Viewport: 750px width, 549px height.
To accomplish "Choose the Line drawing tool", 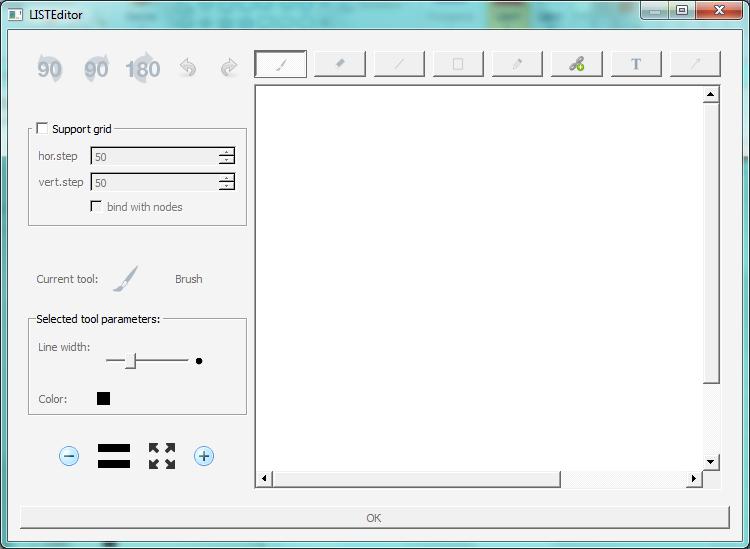I will (x=399, y=64).
